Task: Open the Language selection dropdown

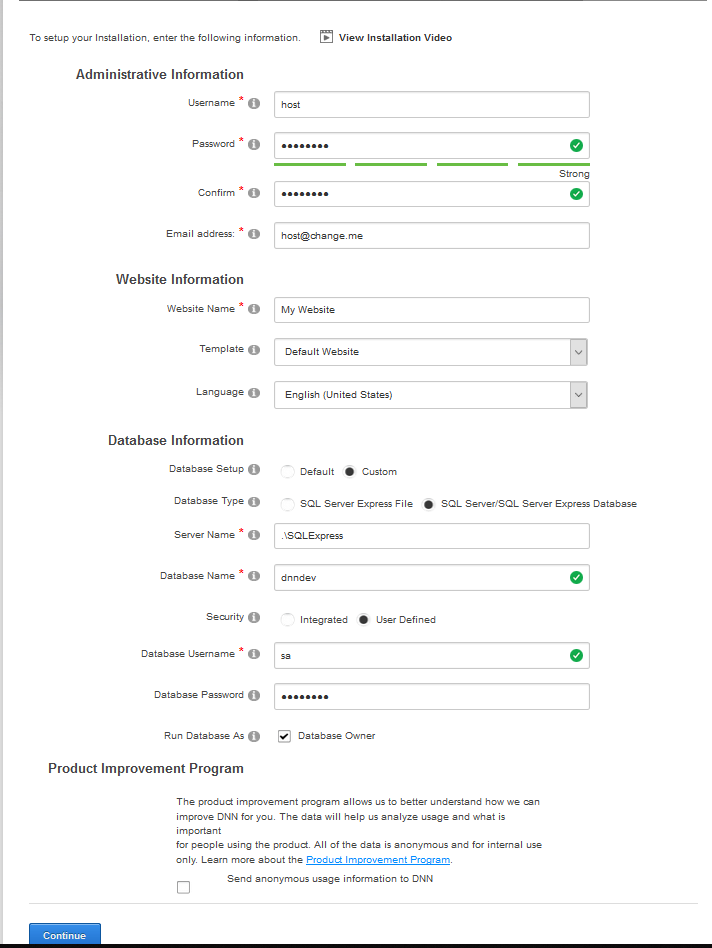Action: coord(578,394)
